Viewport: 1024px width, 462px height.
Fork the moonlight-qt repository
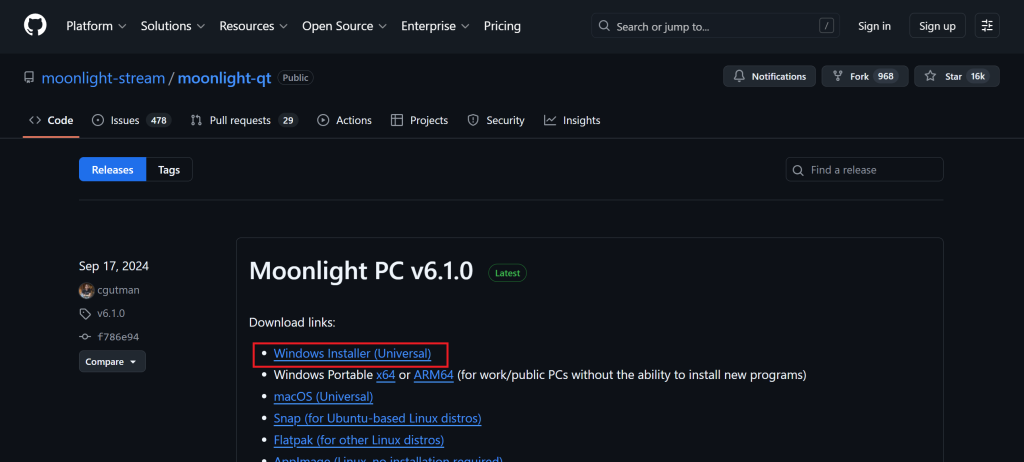click(865, 77)
